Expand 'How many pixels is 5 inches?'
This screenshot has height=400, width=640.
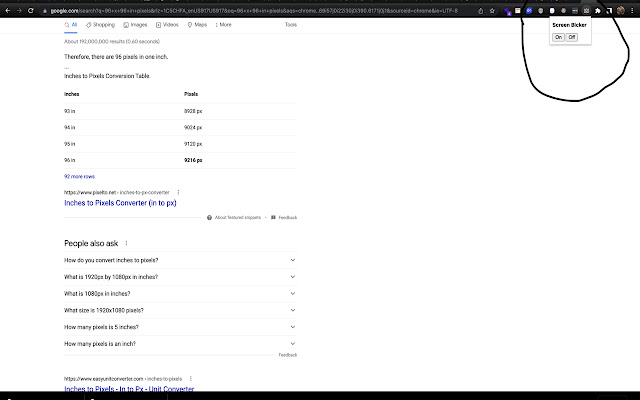point(180,327)
